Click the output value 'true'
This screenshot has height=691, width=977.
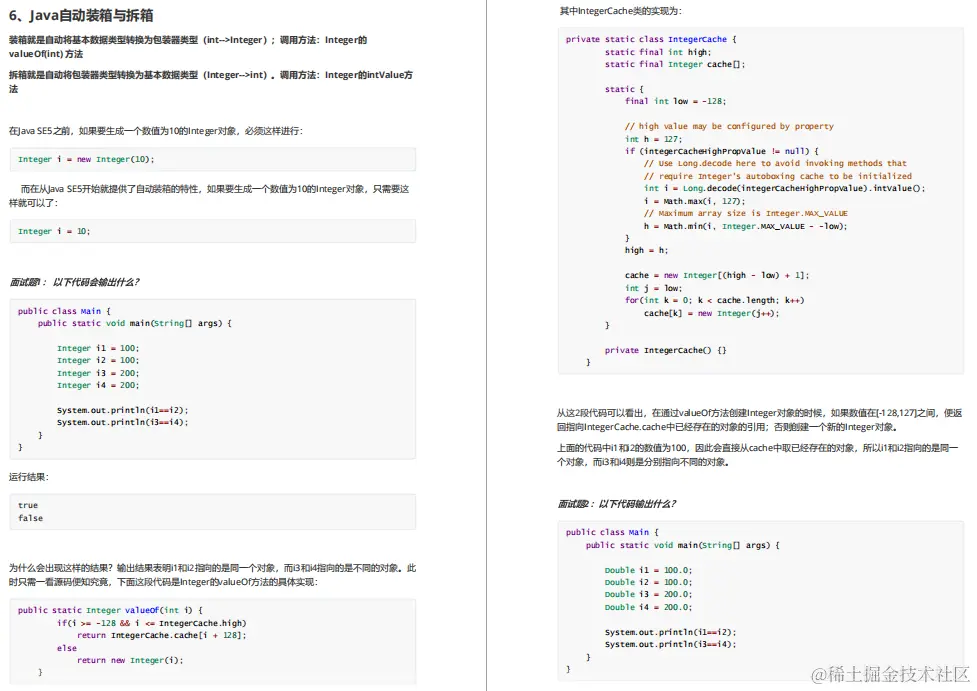28,505
